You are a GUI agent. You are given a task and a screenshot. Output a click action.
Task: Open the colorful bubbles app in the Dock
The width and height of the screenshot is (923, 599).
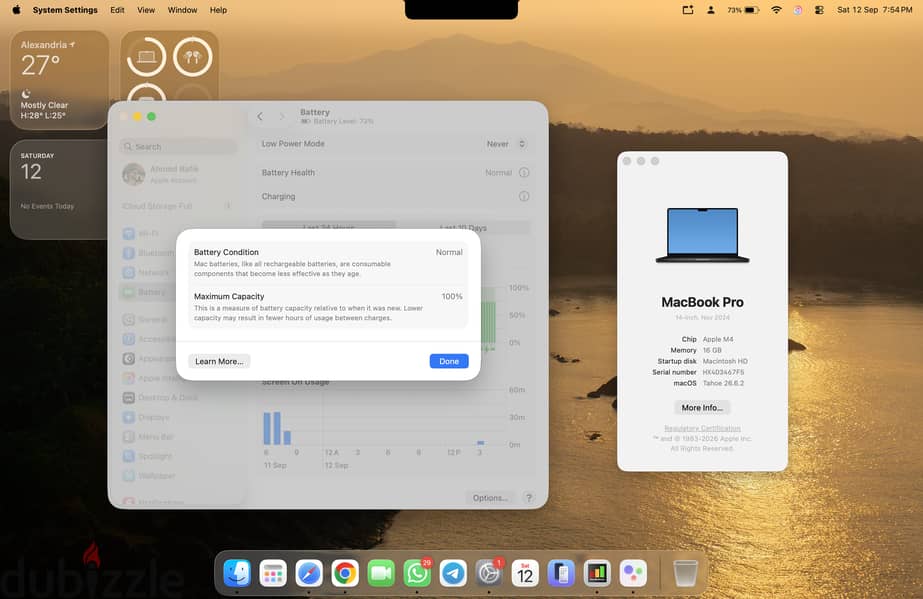(633, 573)
